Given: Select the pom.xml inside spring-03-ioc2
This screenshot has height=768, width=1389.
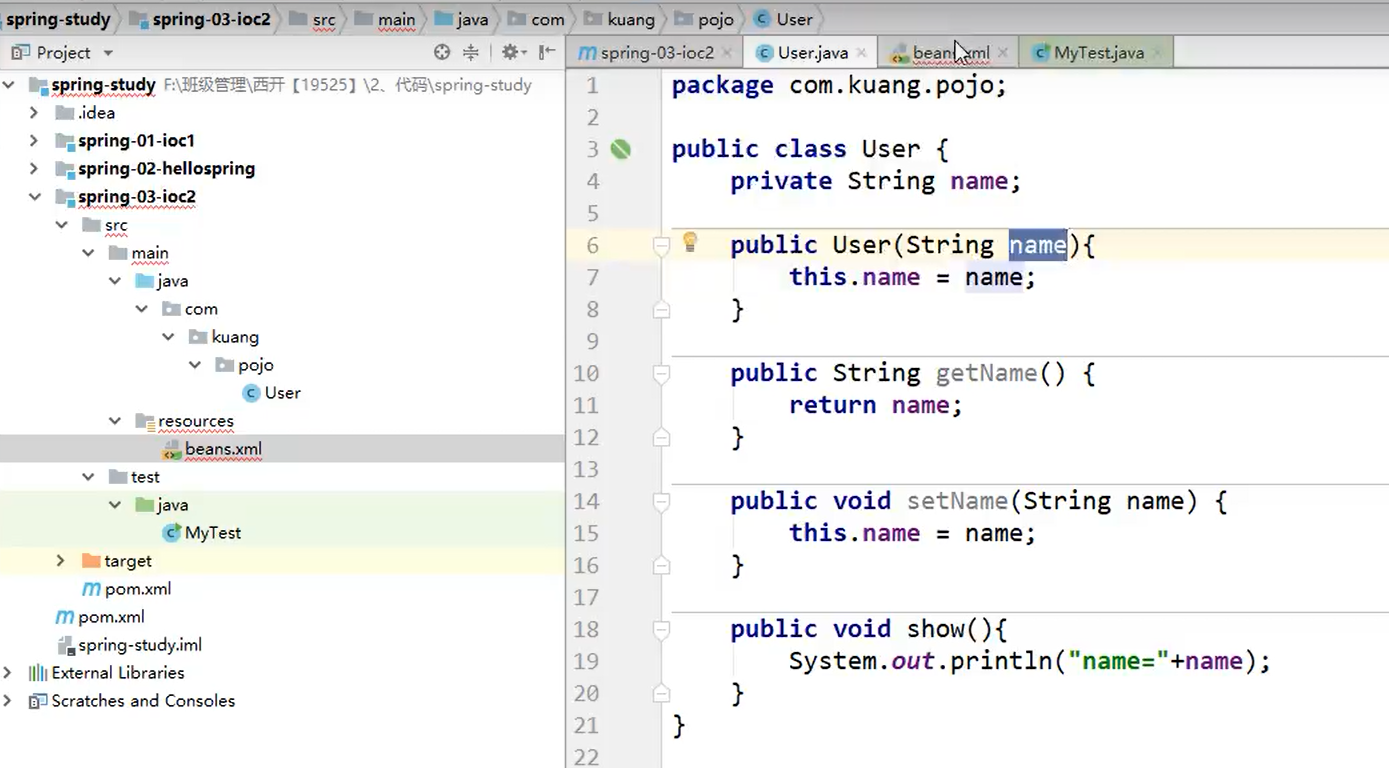Looking at the screenshot, I should click(127, 589).
